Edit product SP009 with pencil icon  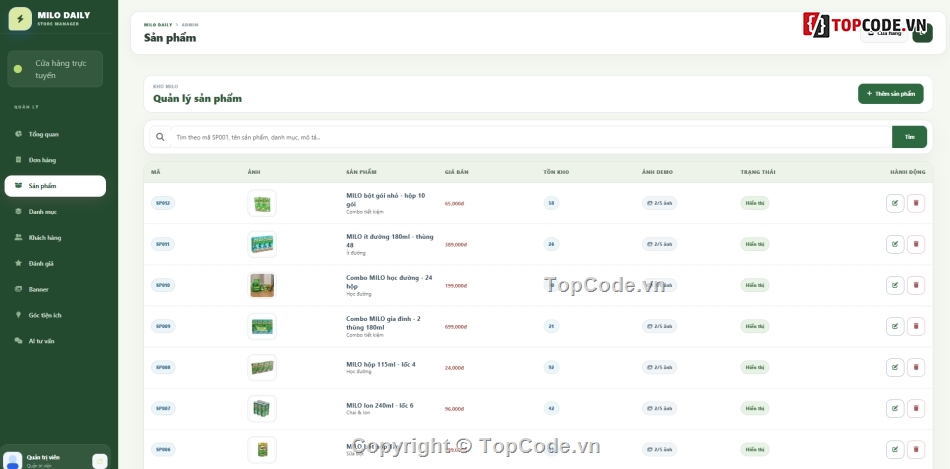(x=895, y=327)
